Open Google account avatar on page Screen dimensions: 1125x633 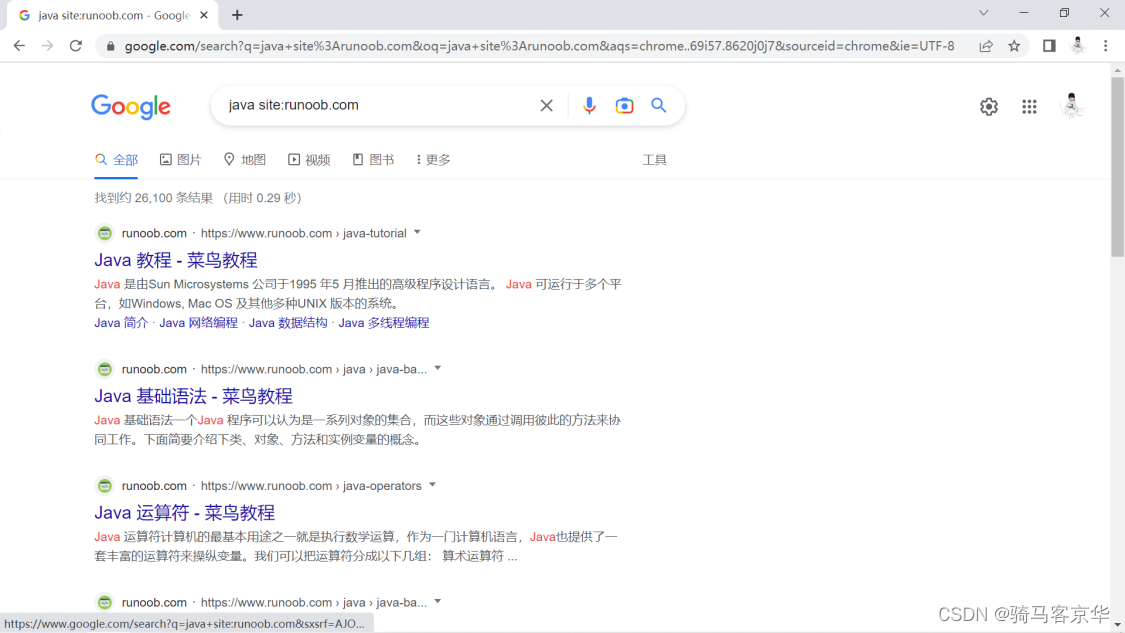tap(1072, 106)
